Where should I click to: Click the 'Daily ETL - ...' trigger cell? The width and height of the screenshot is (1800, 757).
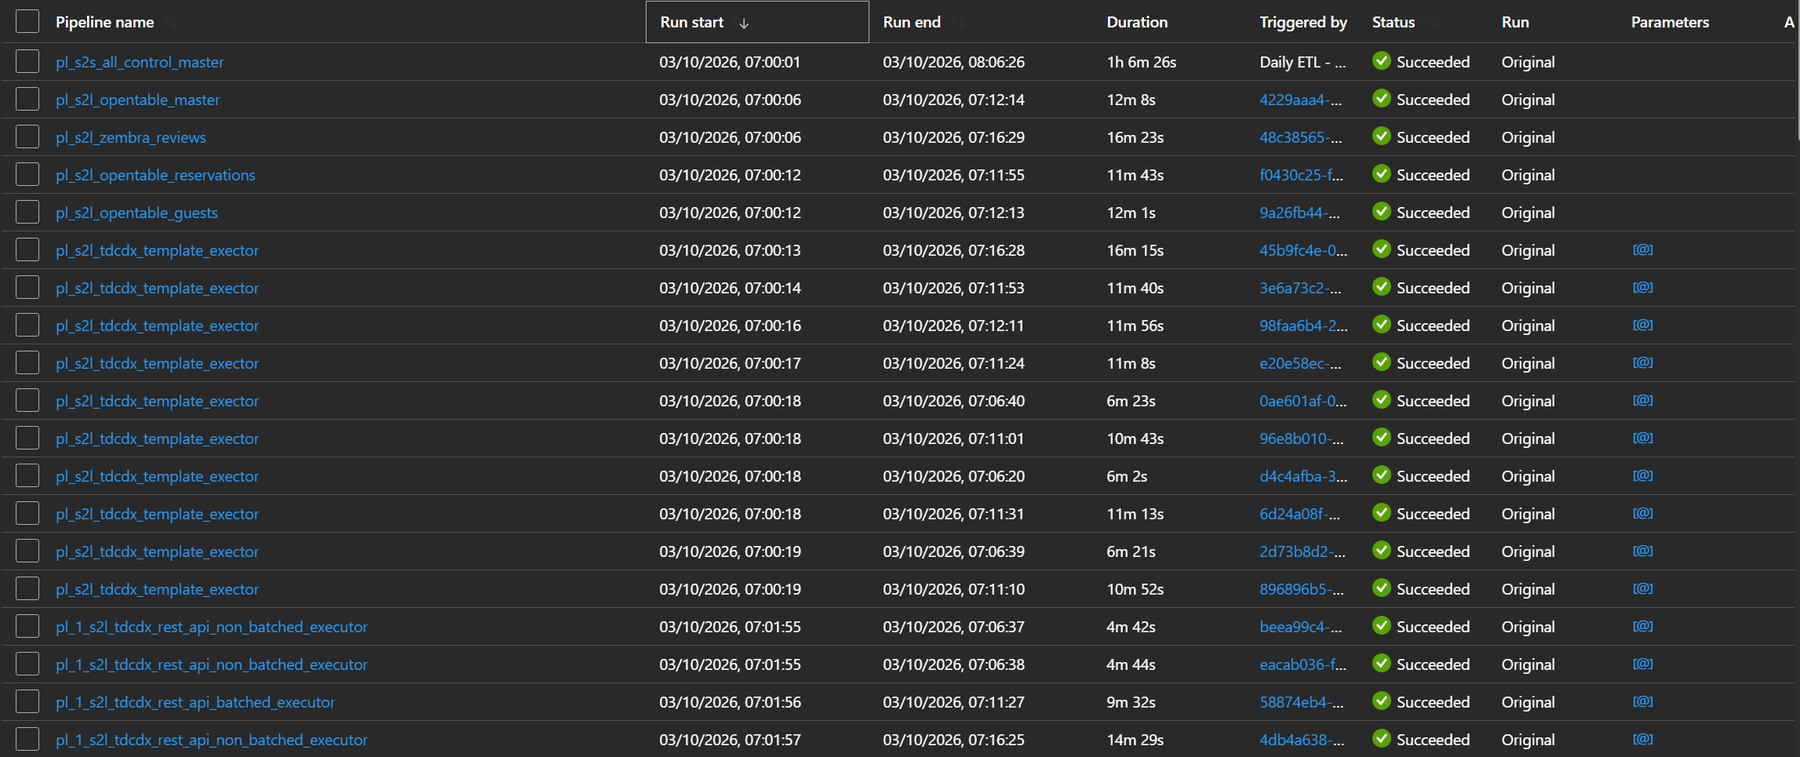click(1303, 62)
